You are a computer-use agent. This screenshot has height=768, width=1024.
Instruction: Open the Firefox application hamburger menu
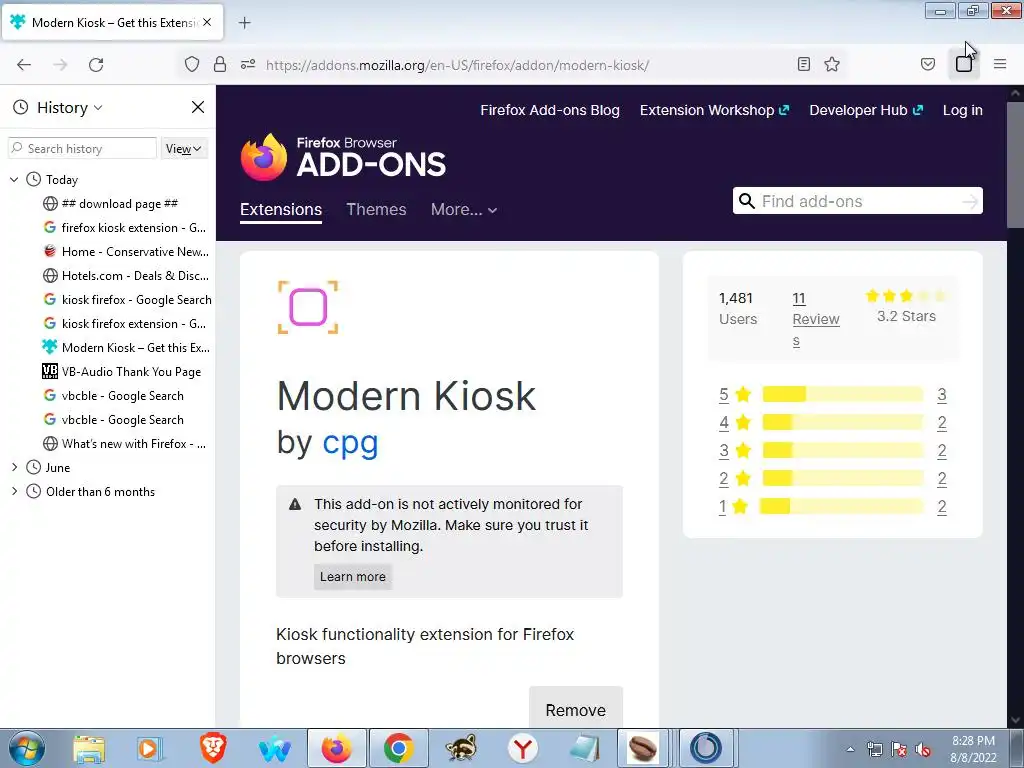tap(1000, 64)
